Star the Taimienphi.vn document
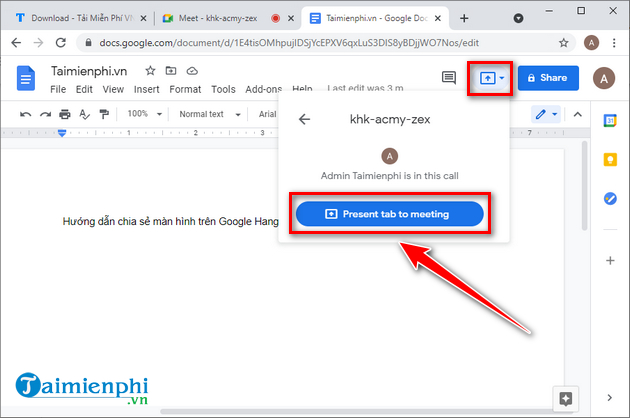The image size is (630, 418). [x=150, y=71]
